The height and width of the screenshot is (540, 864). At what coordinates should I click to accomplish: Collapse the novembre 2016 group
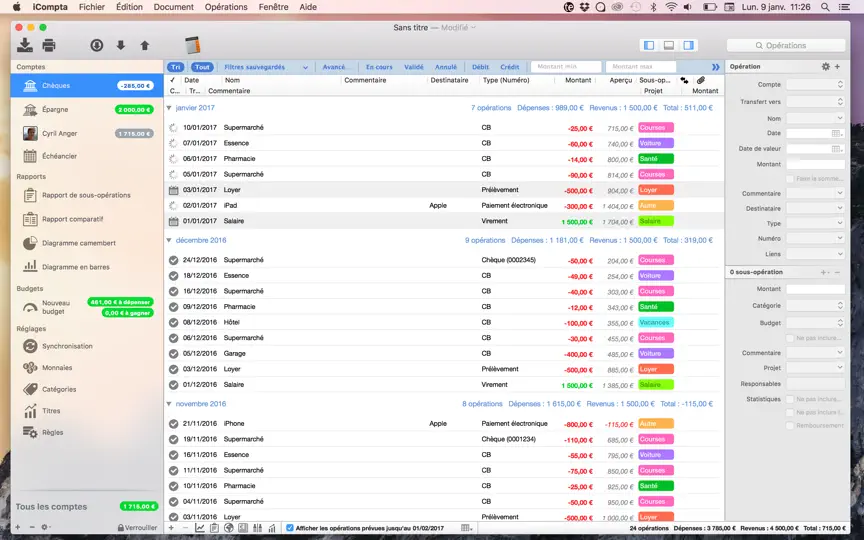[169, 404]
